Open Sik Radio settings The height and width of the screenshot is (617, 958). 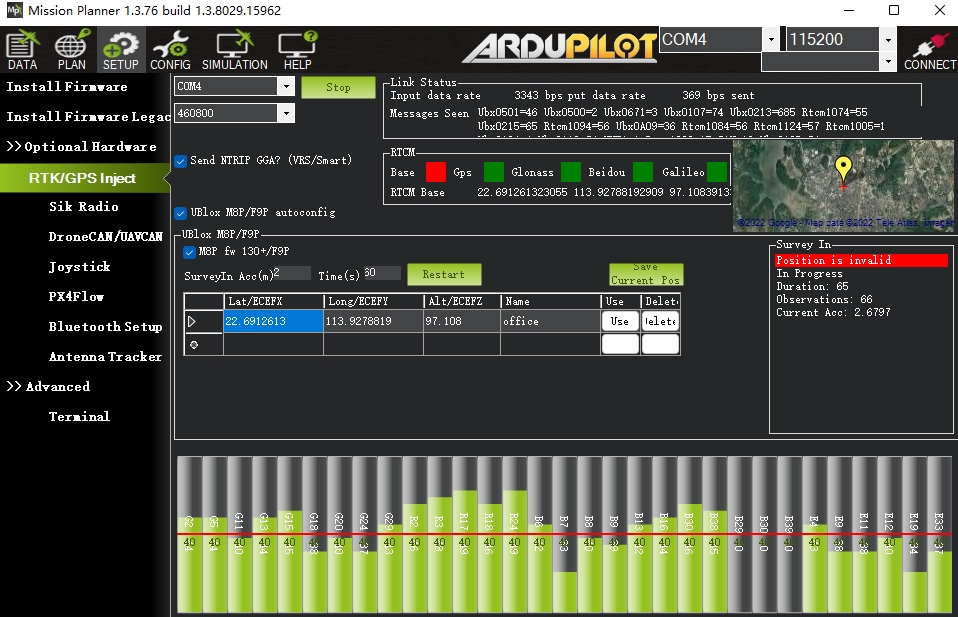coord(84,206)
